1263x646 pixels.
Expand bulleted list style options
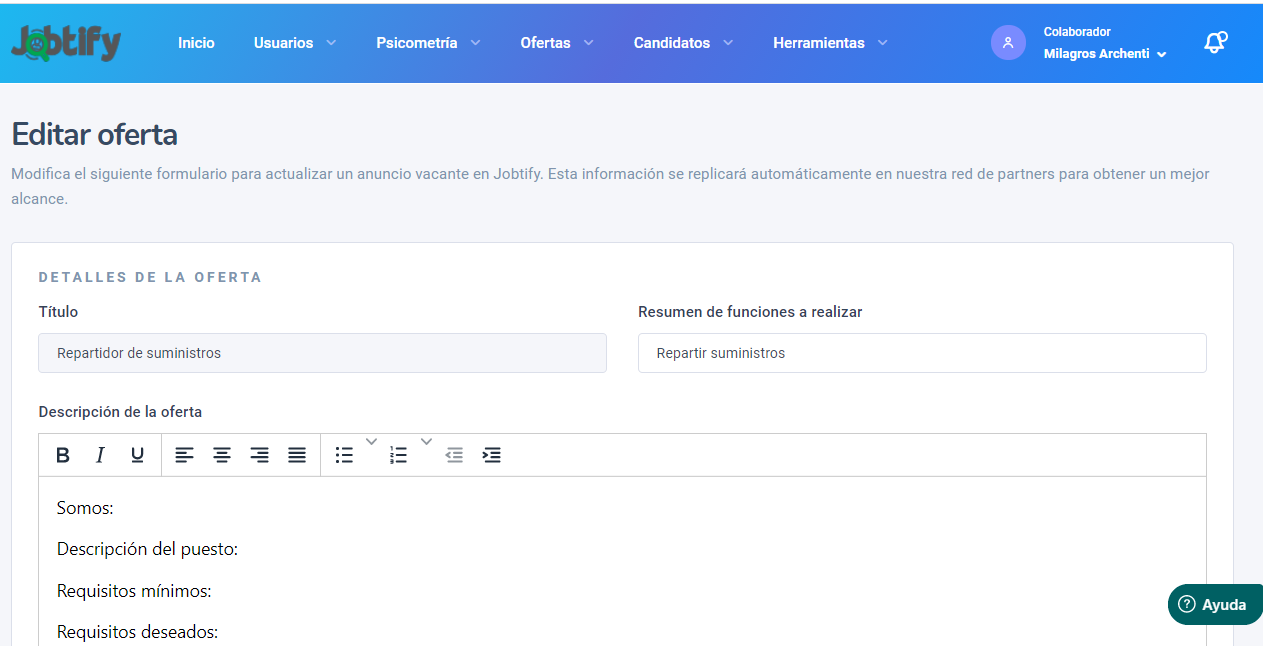click(371, 441)
